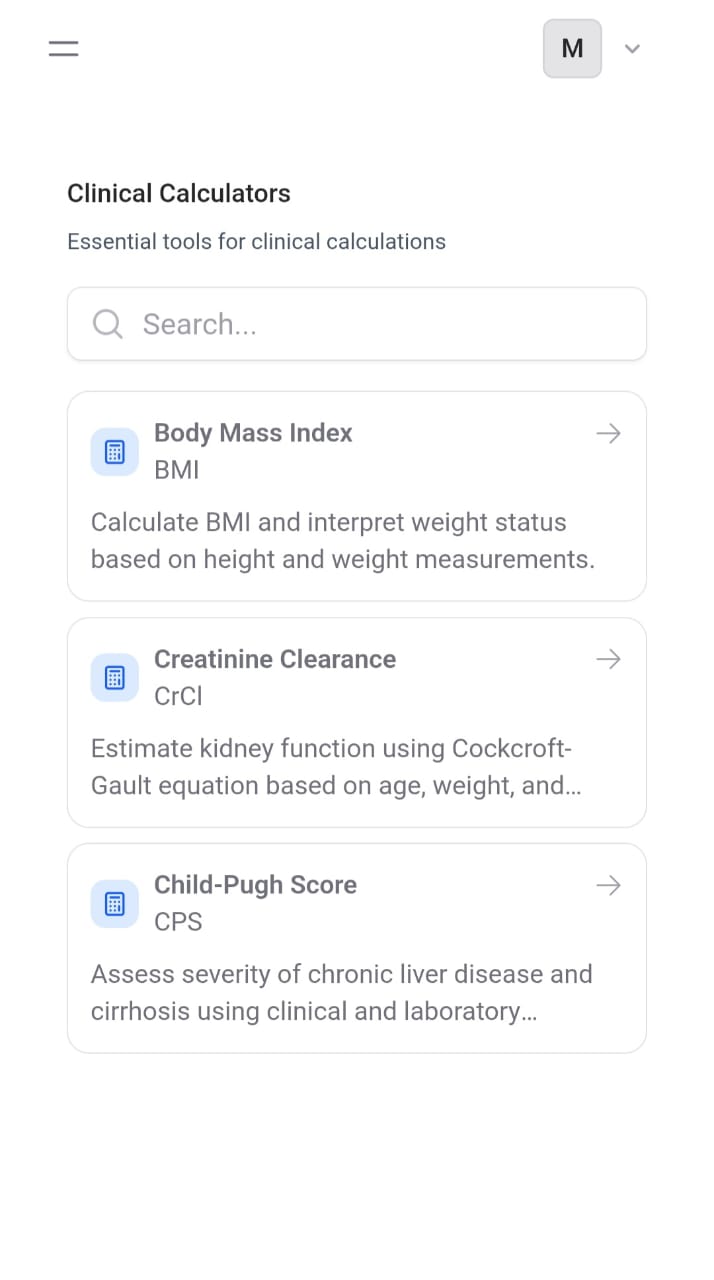The height and width of the screenshot is (1280, 714).
Task: Click the CrCl subtitle label
Action: (x=178, y=696)
